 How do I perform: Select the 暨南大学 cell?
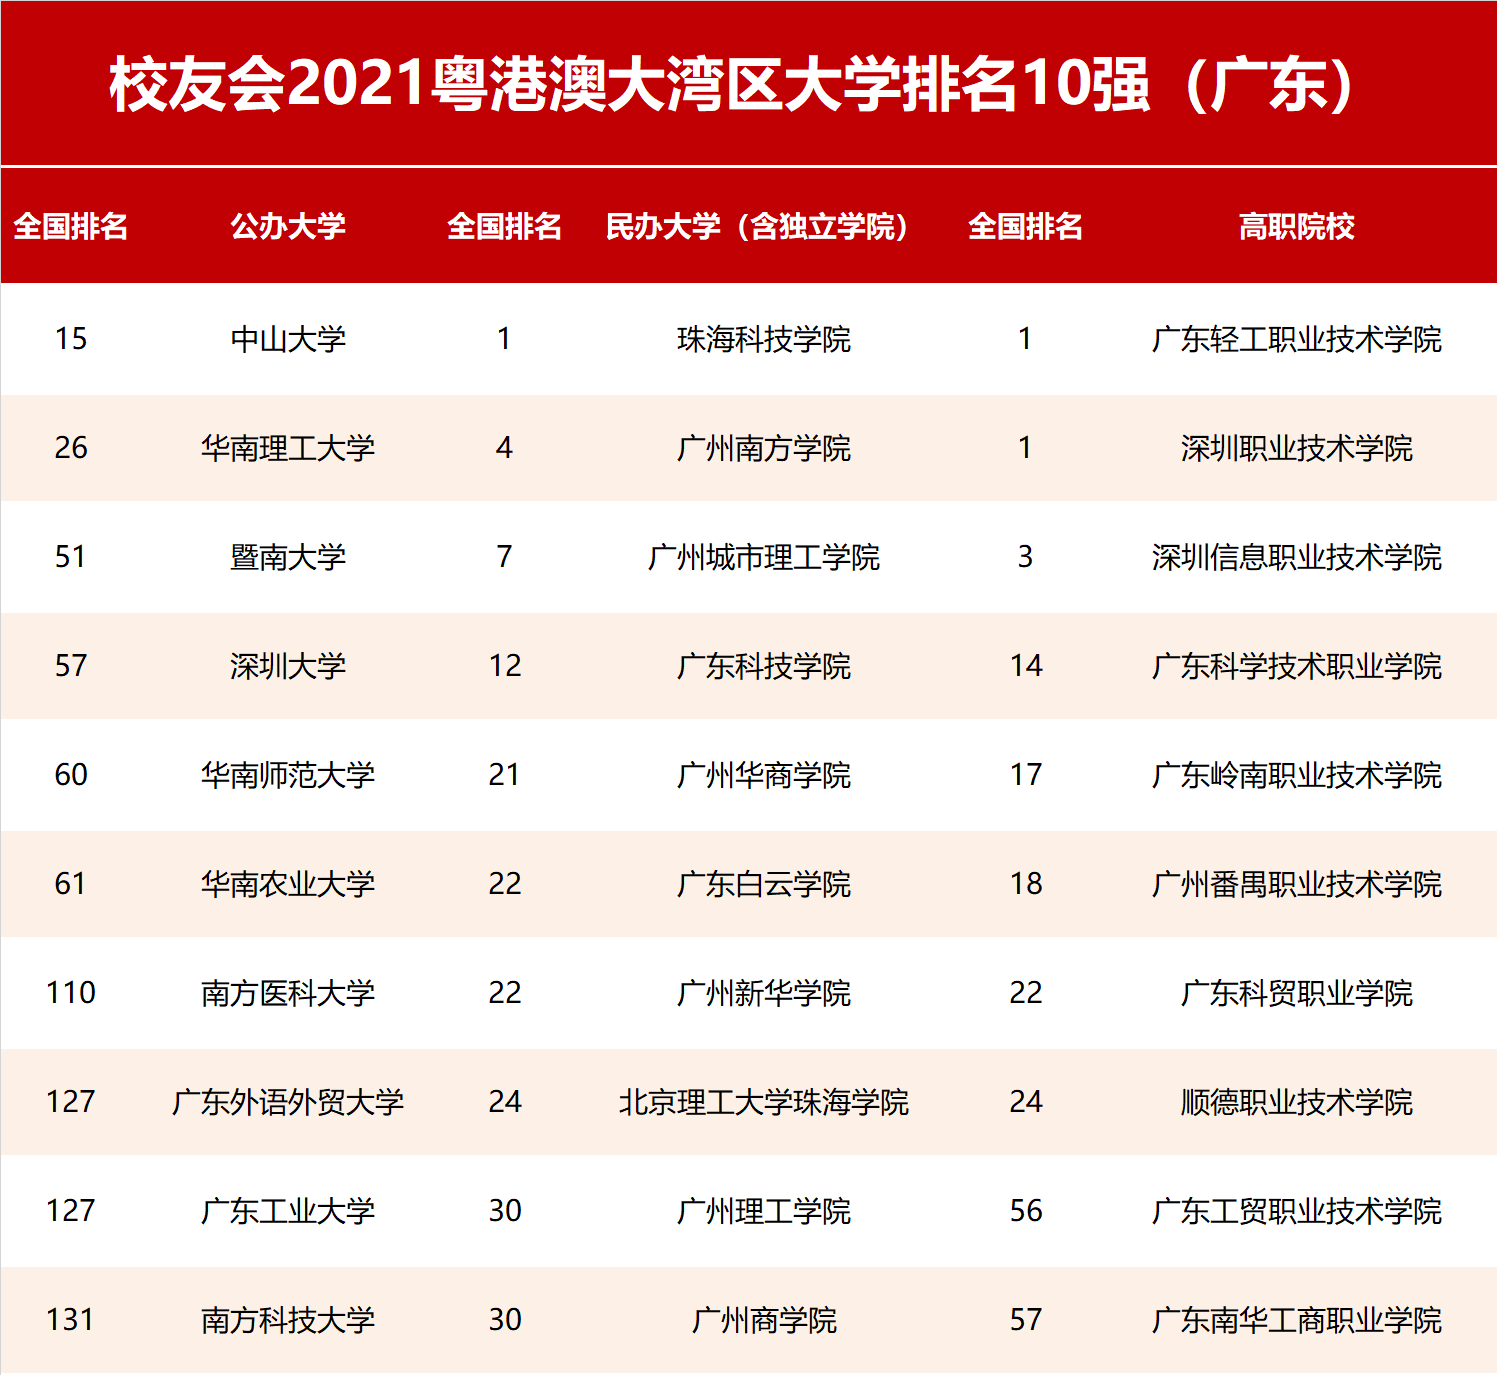[288, 557]
